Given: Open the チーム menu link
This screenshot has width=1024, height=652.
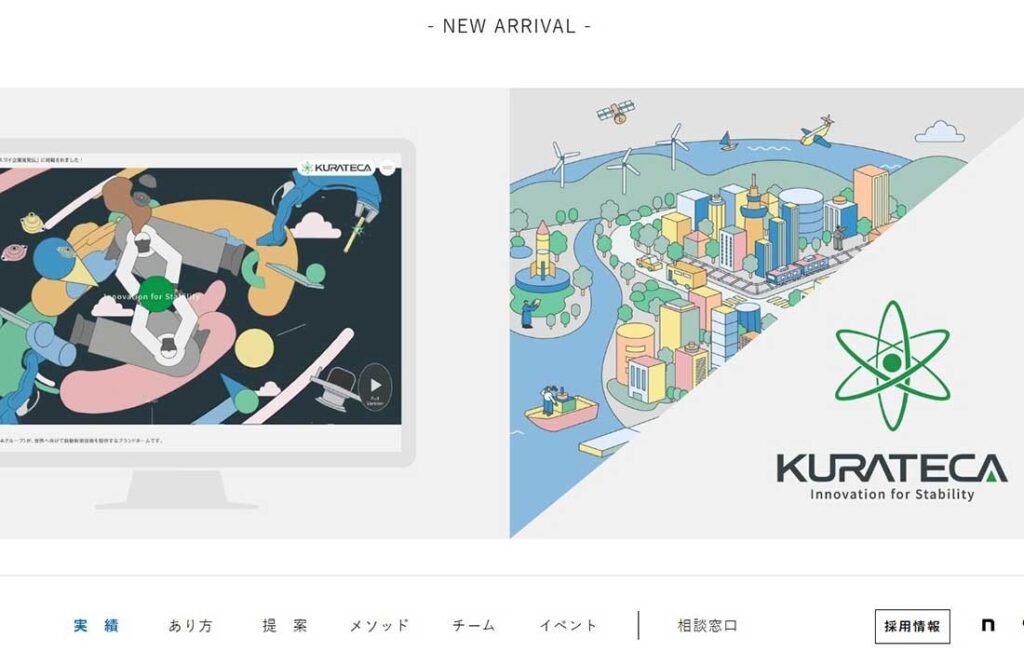Looking at the screenshot, I should click(x=473, y=626).
